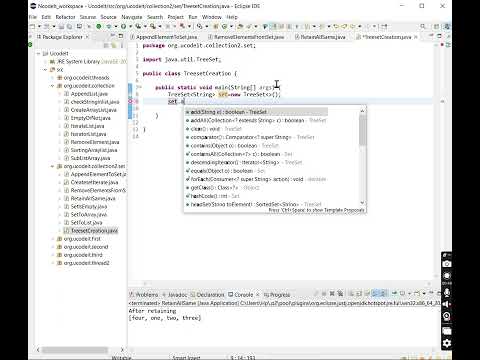Viewport: 480px width, 360px height.
Task: Open dropdown arrow next to Run button
Action: coord(131,26)
